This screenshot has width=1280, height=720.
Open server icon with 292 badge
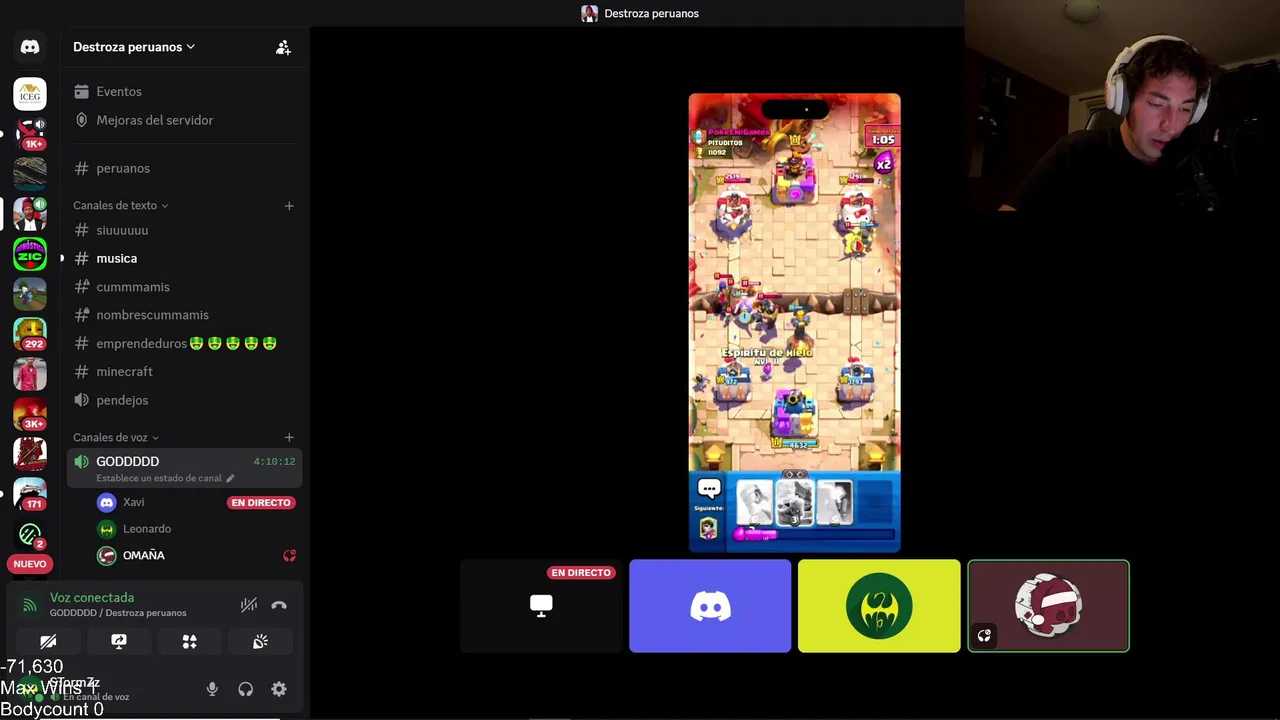(30, 334)
